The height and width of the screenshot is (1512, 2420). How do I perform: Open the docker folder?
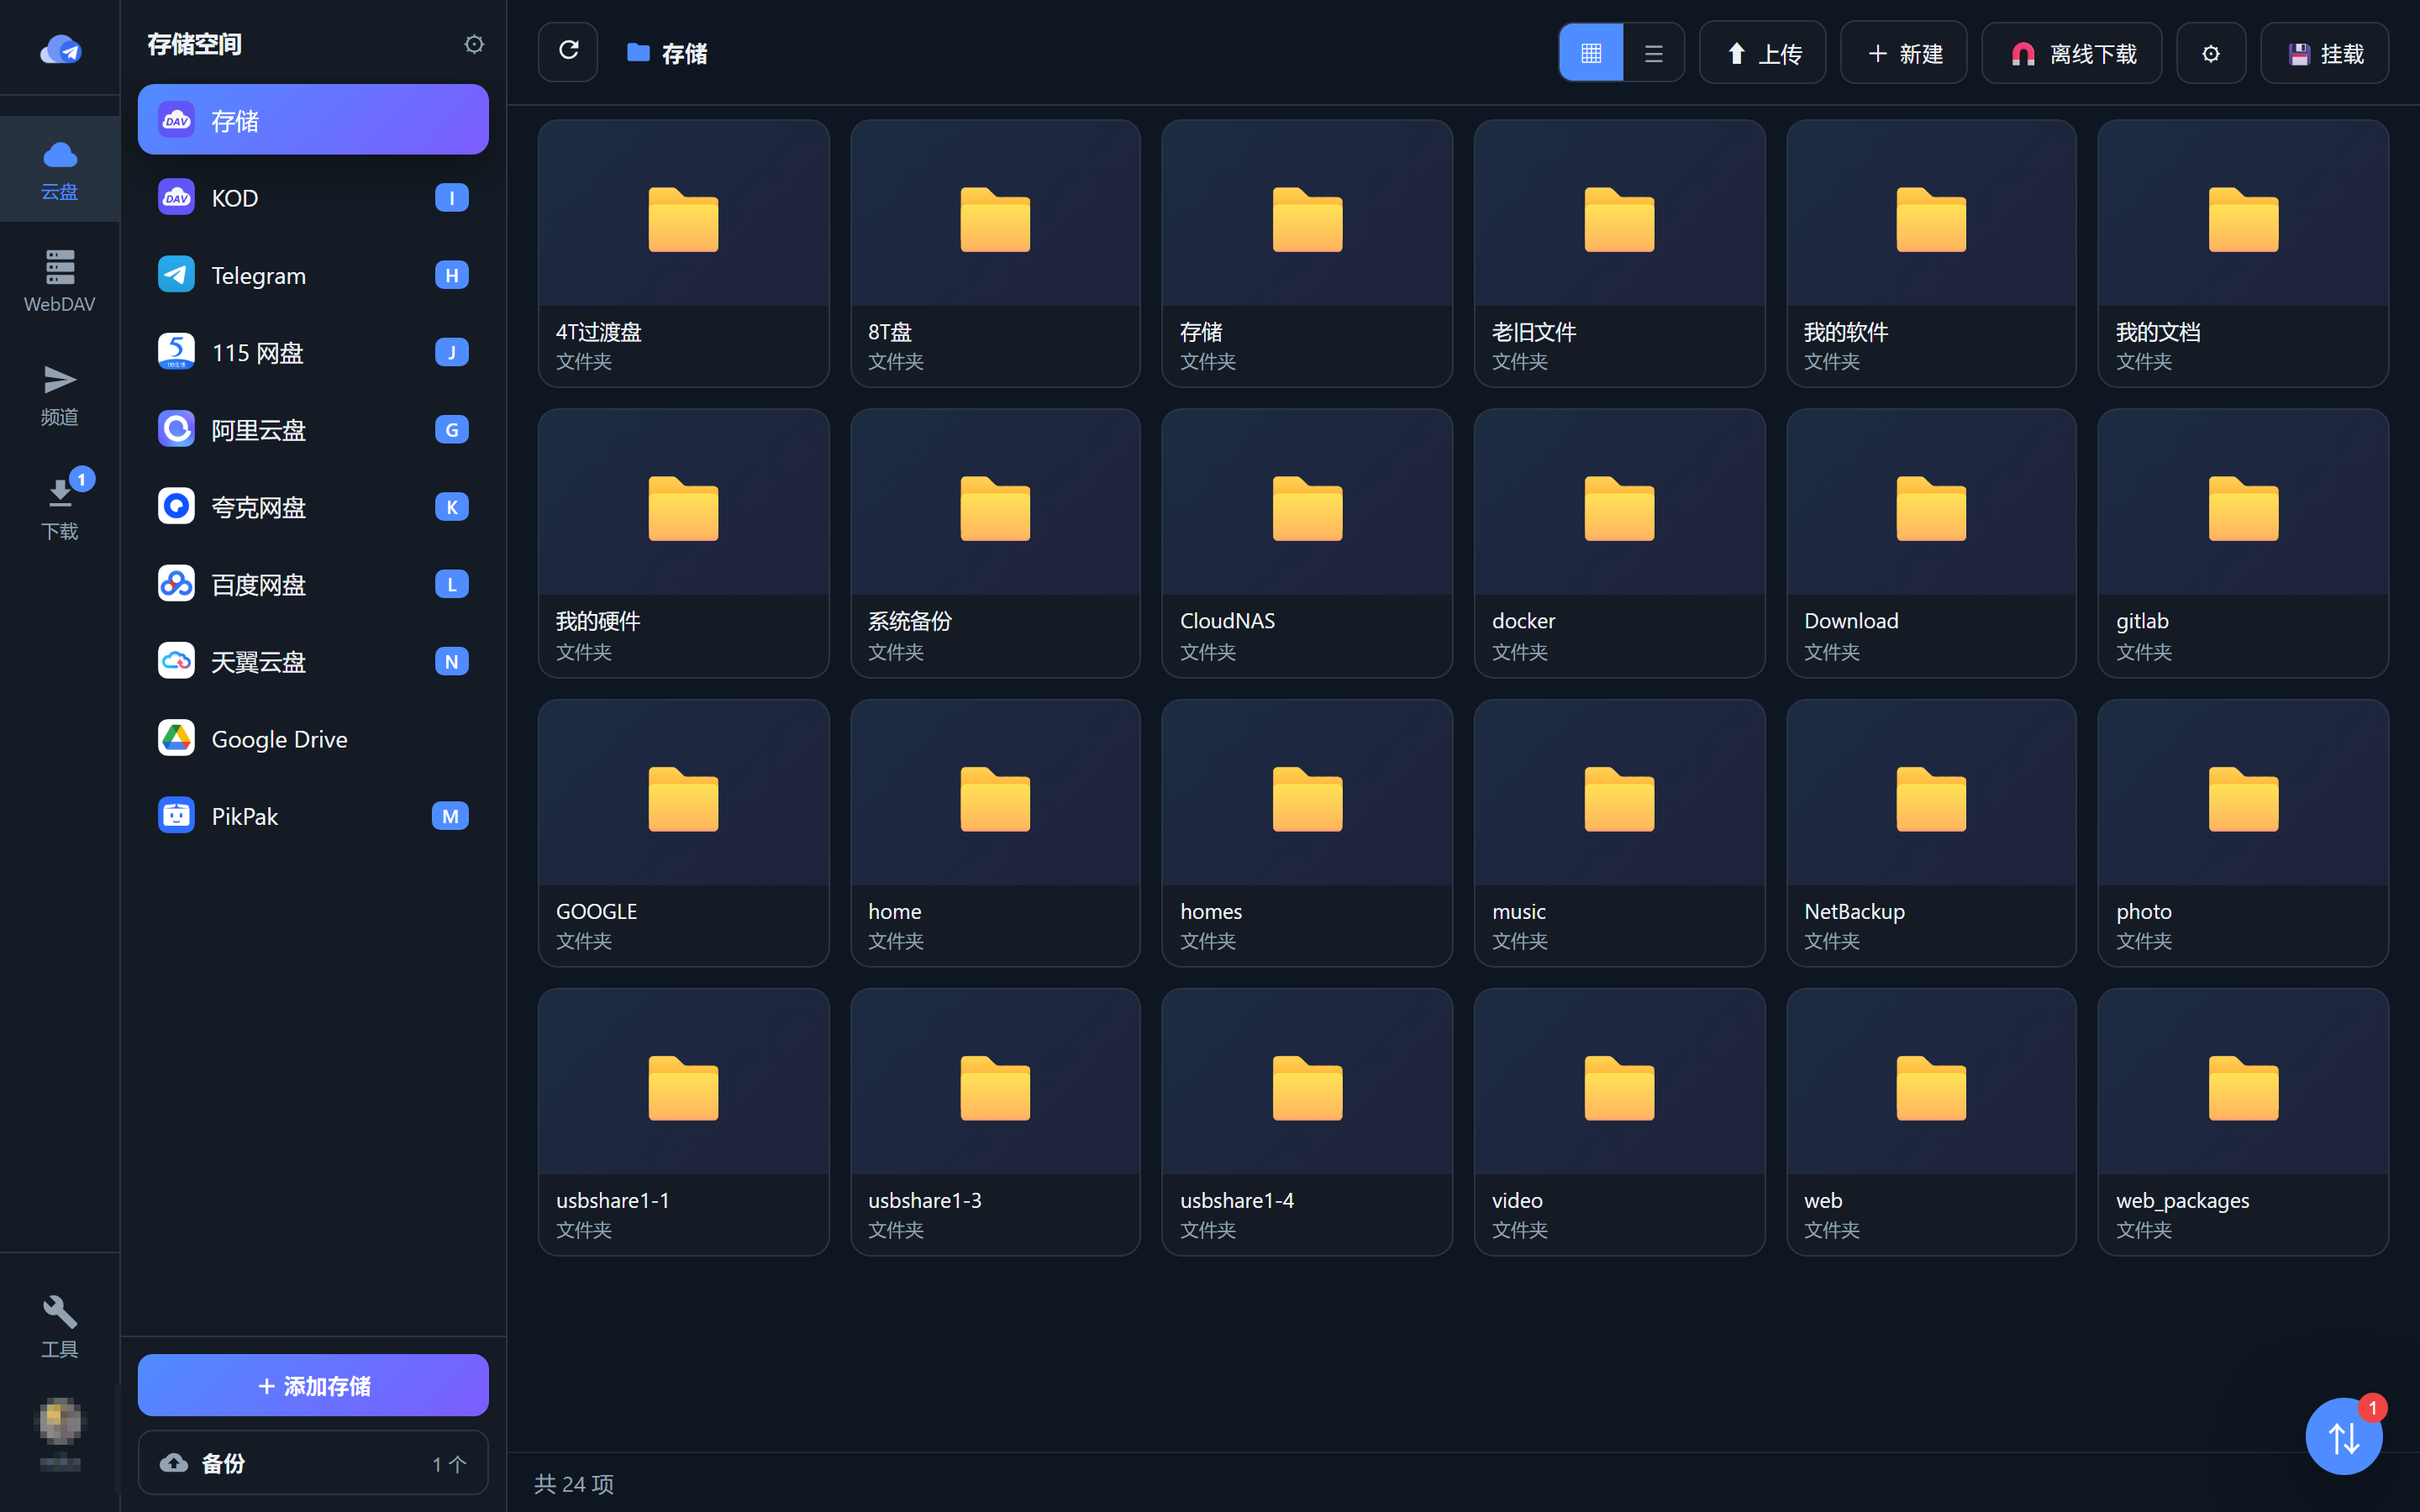(x=1619, y=543)
